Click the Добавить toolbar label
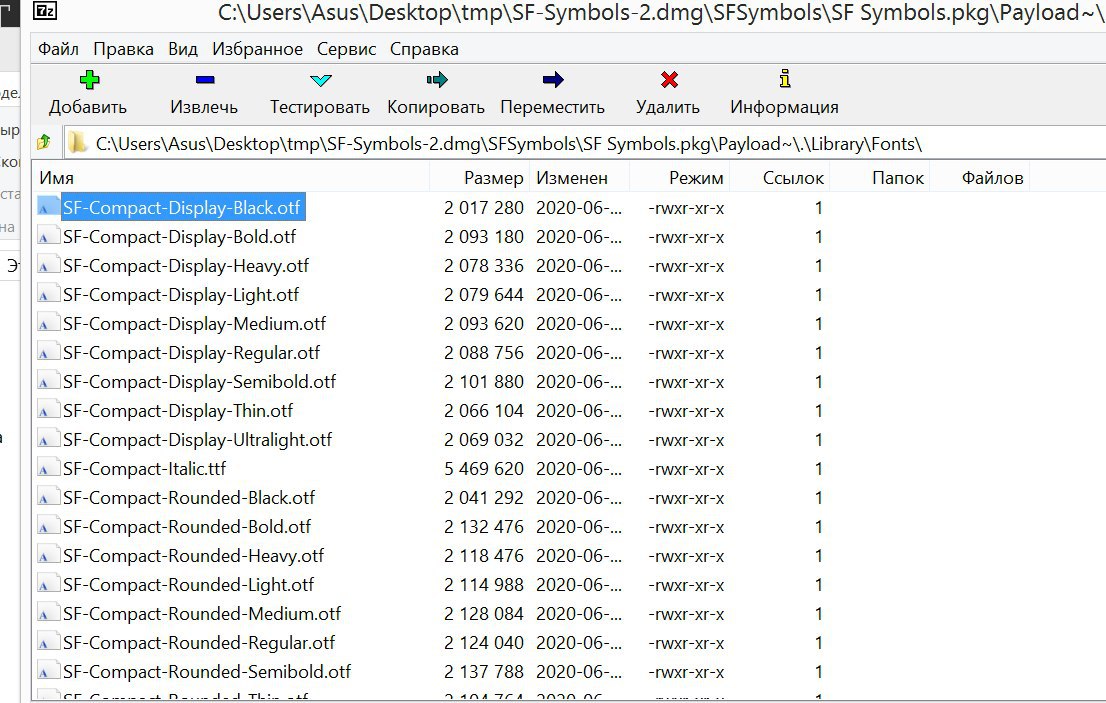Image resolution: width=1106 pixels, height=703 pixels. [88, 107]
